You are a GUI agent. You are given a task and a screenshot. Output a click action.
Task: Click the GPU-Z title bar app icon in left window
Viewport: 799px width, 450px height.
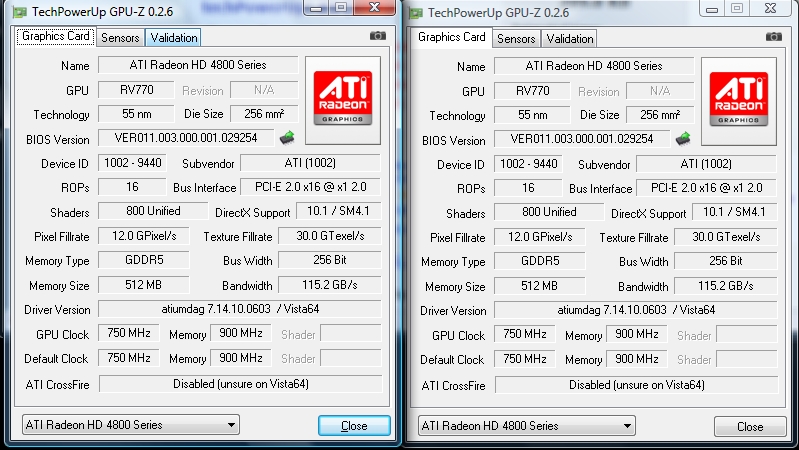pos(20,12)
